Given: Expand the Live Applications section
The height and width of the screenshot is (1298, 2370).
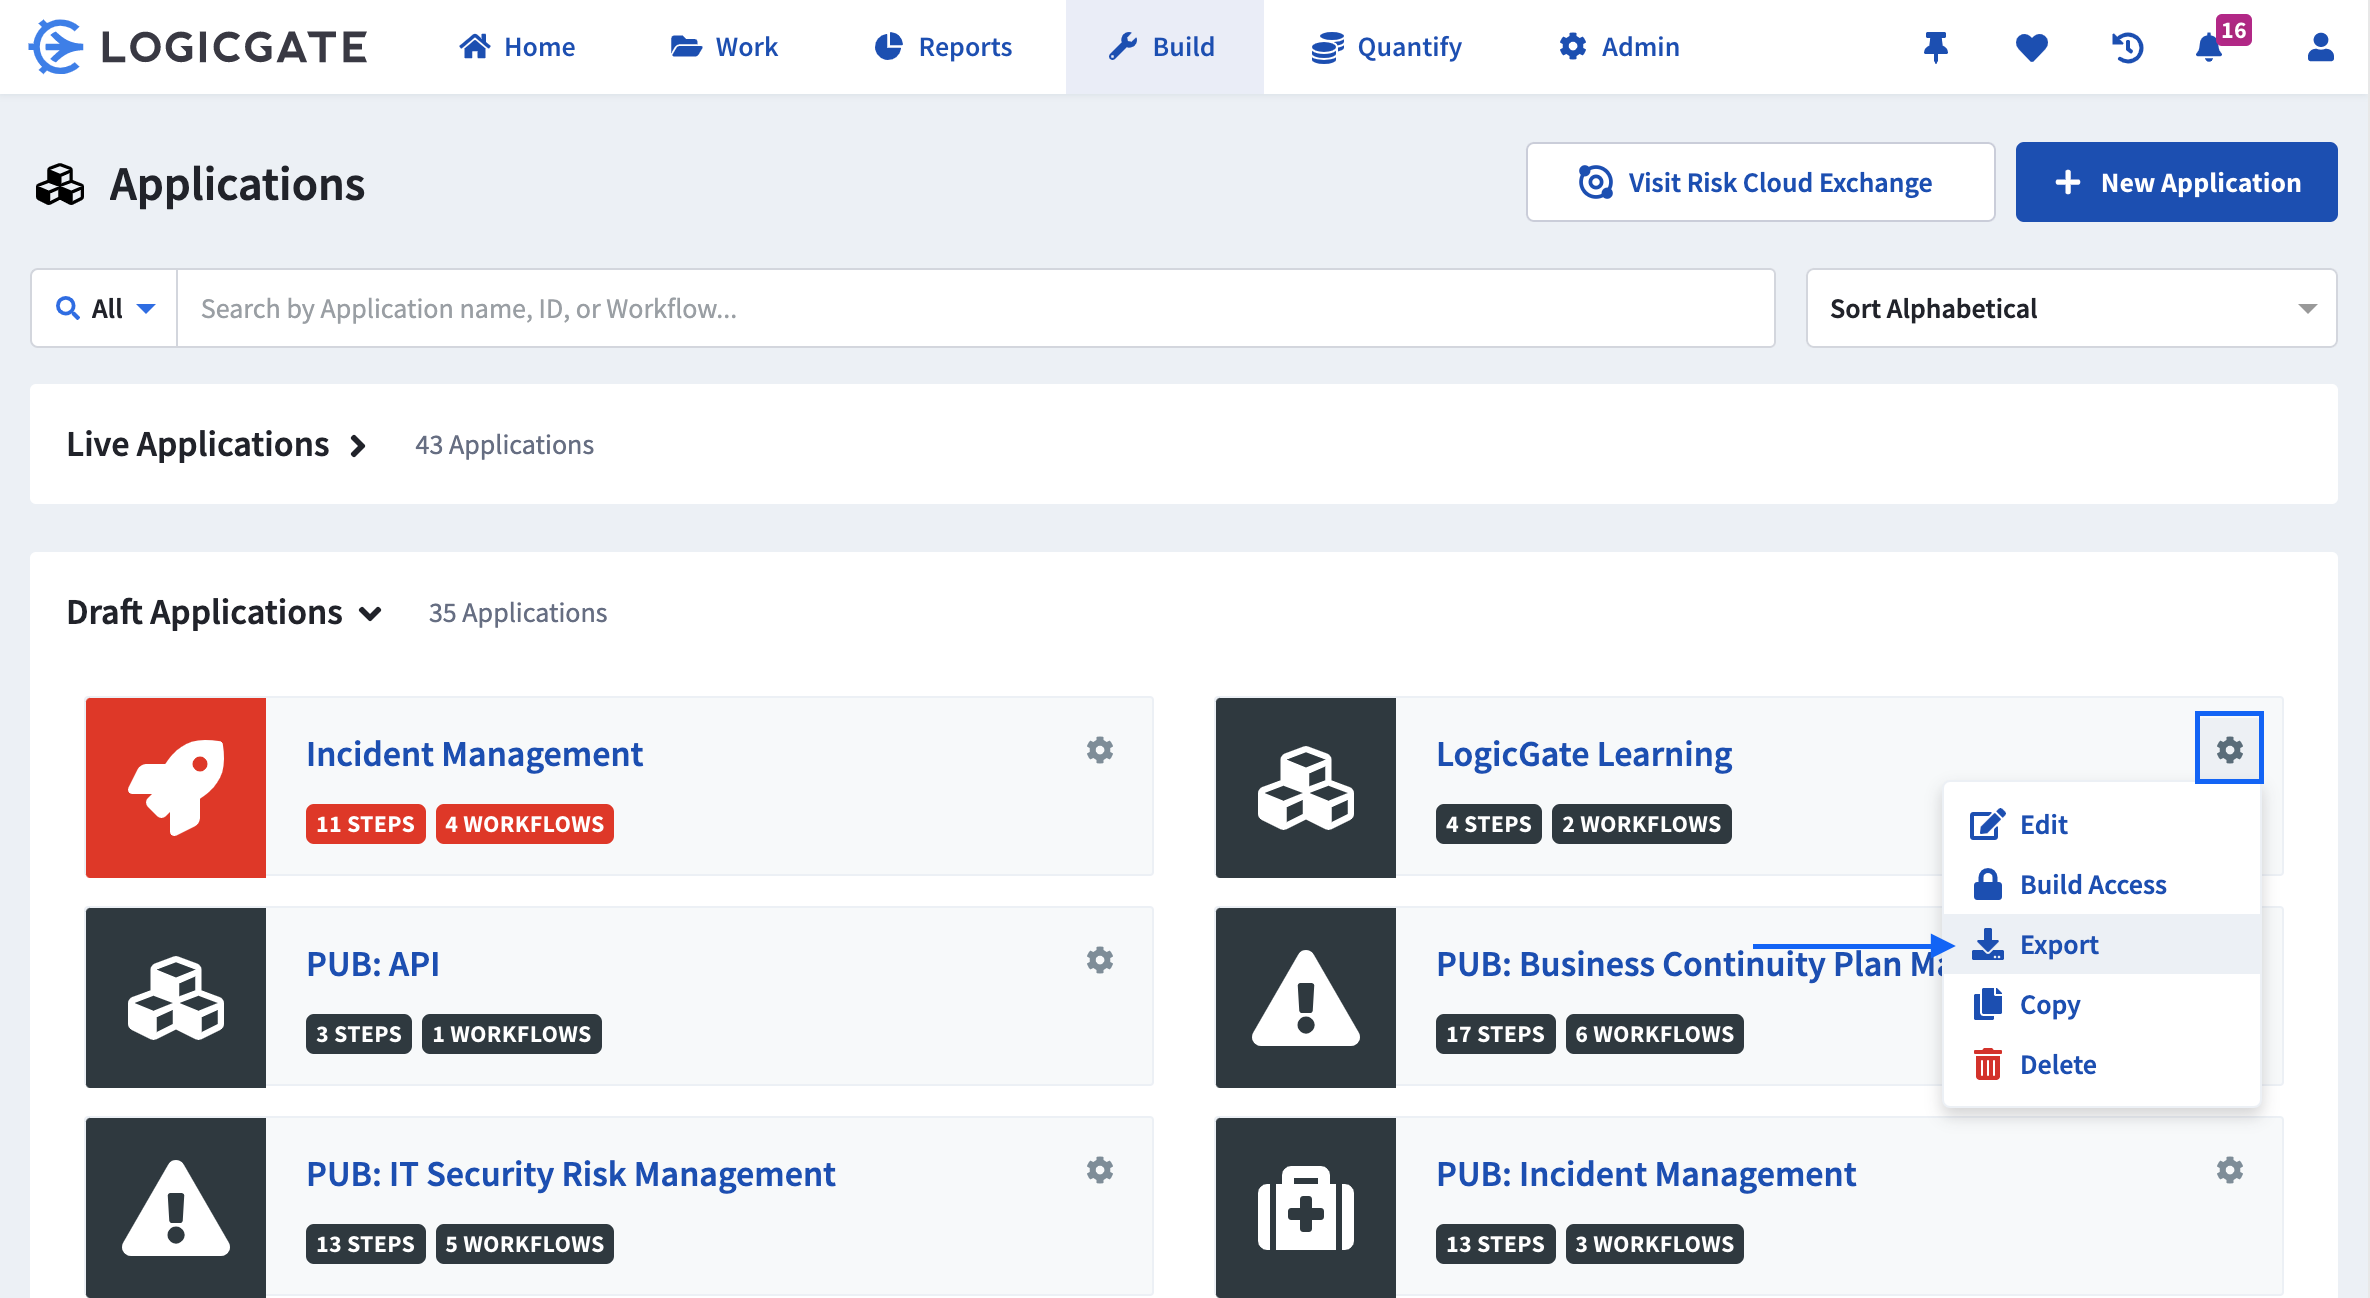Looking at the screenshot, I should click(x=217, y=444).
